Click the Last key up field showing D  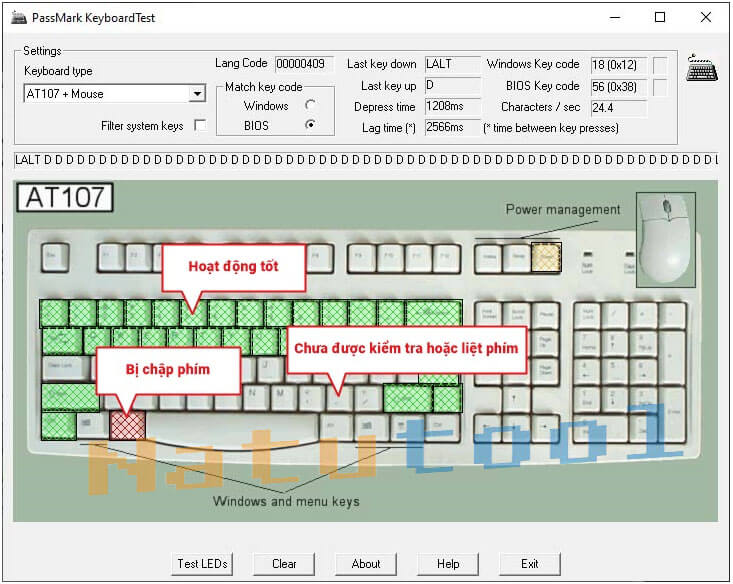pos(453,86)
